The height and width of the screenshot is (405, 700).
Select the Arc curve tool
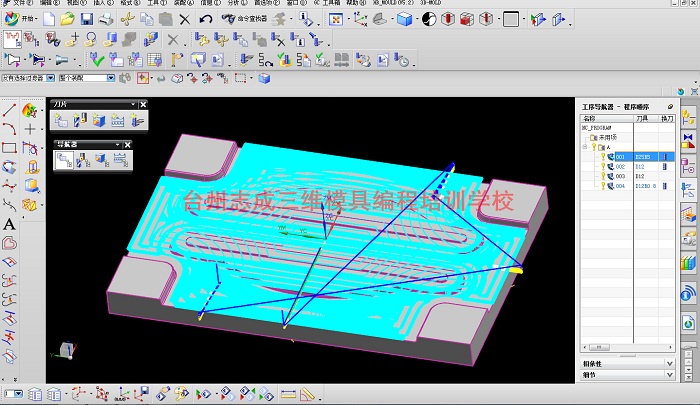coord(9,129)
